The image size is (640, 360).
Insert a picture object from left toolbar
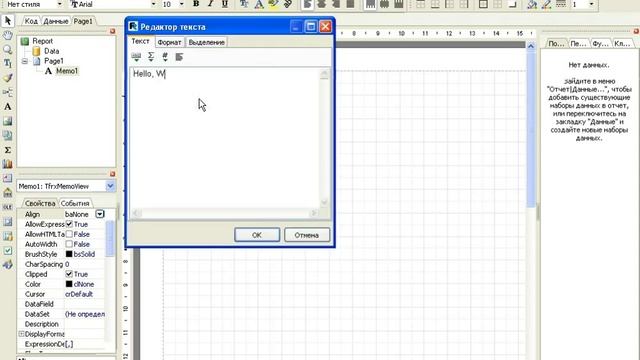point(7,121)
